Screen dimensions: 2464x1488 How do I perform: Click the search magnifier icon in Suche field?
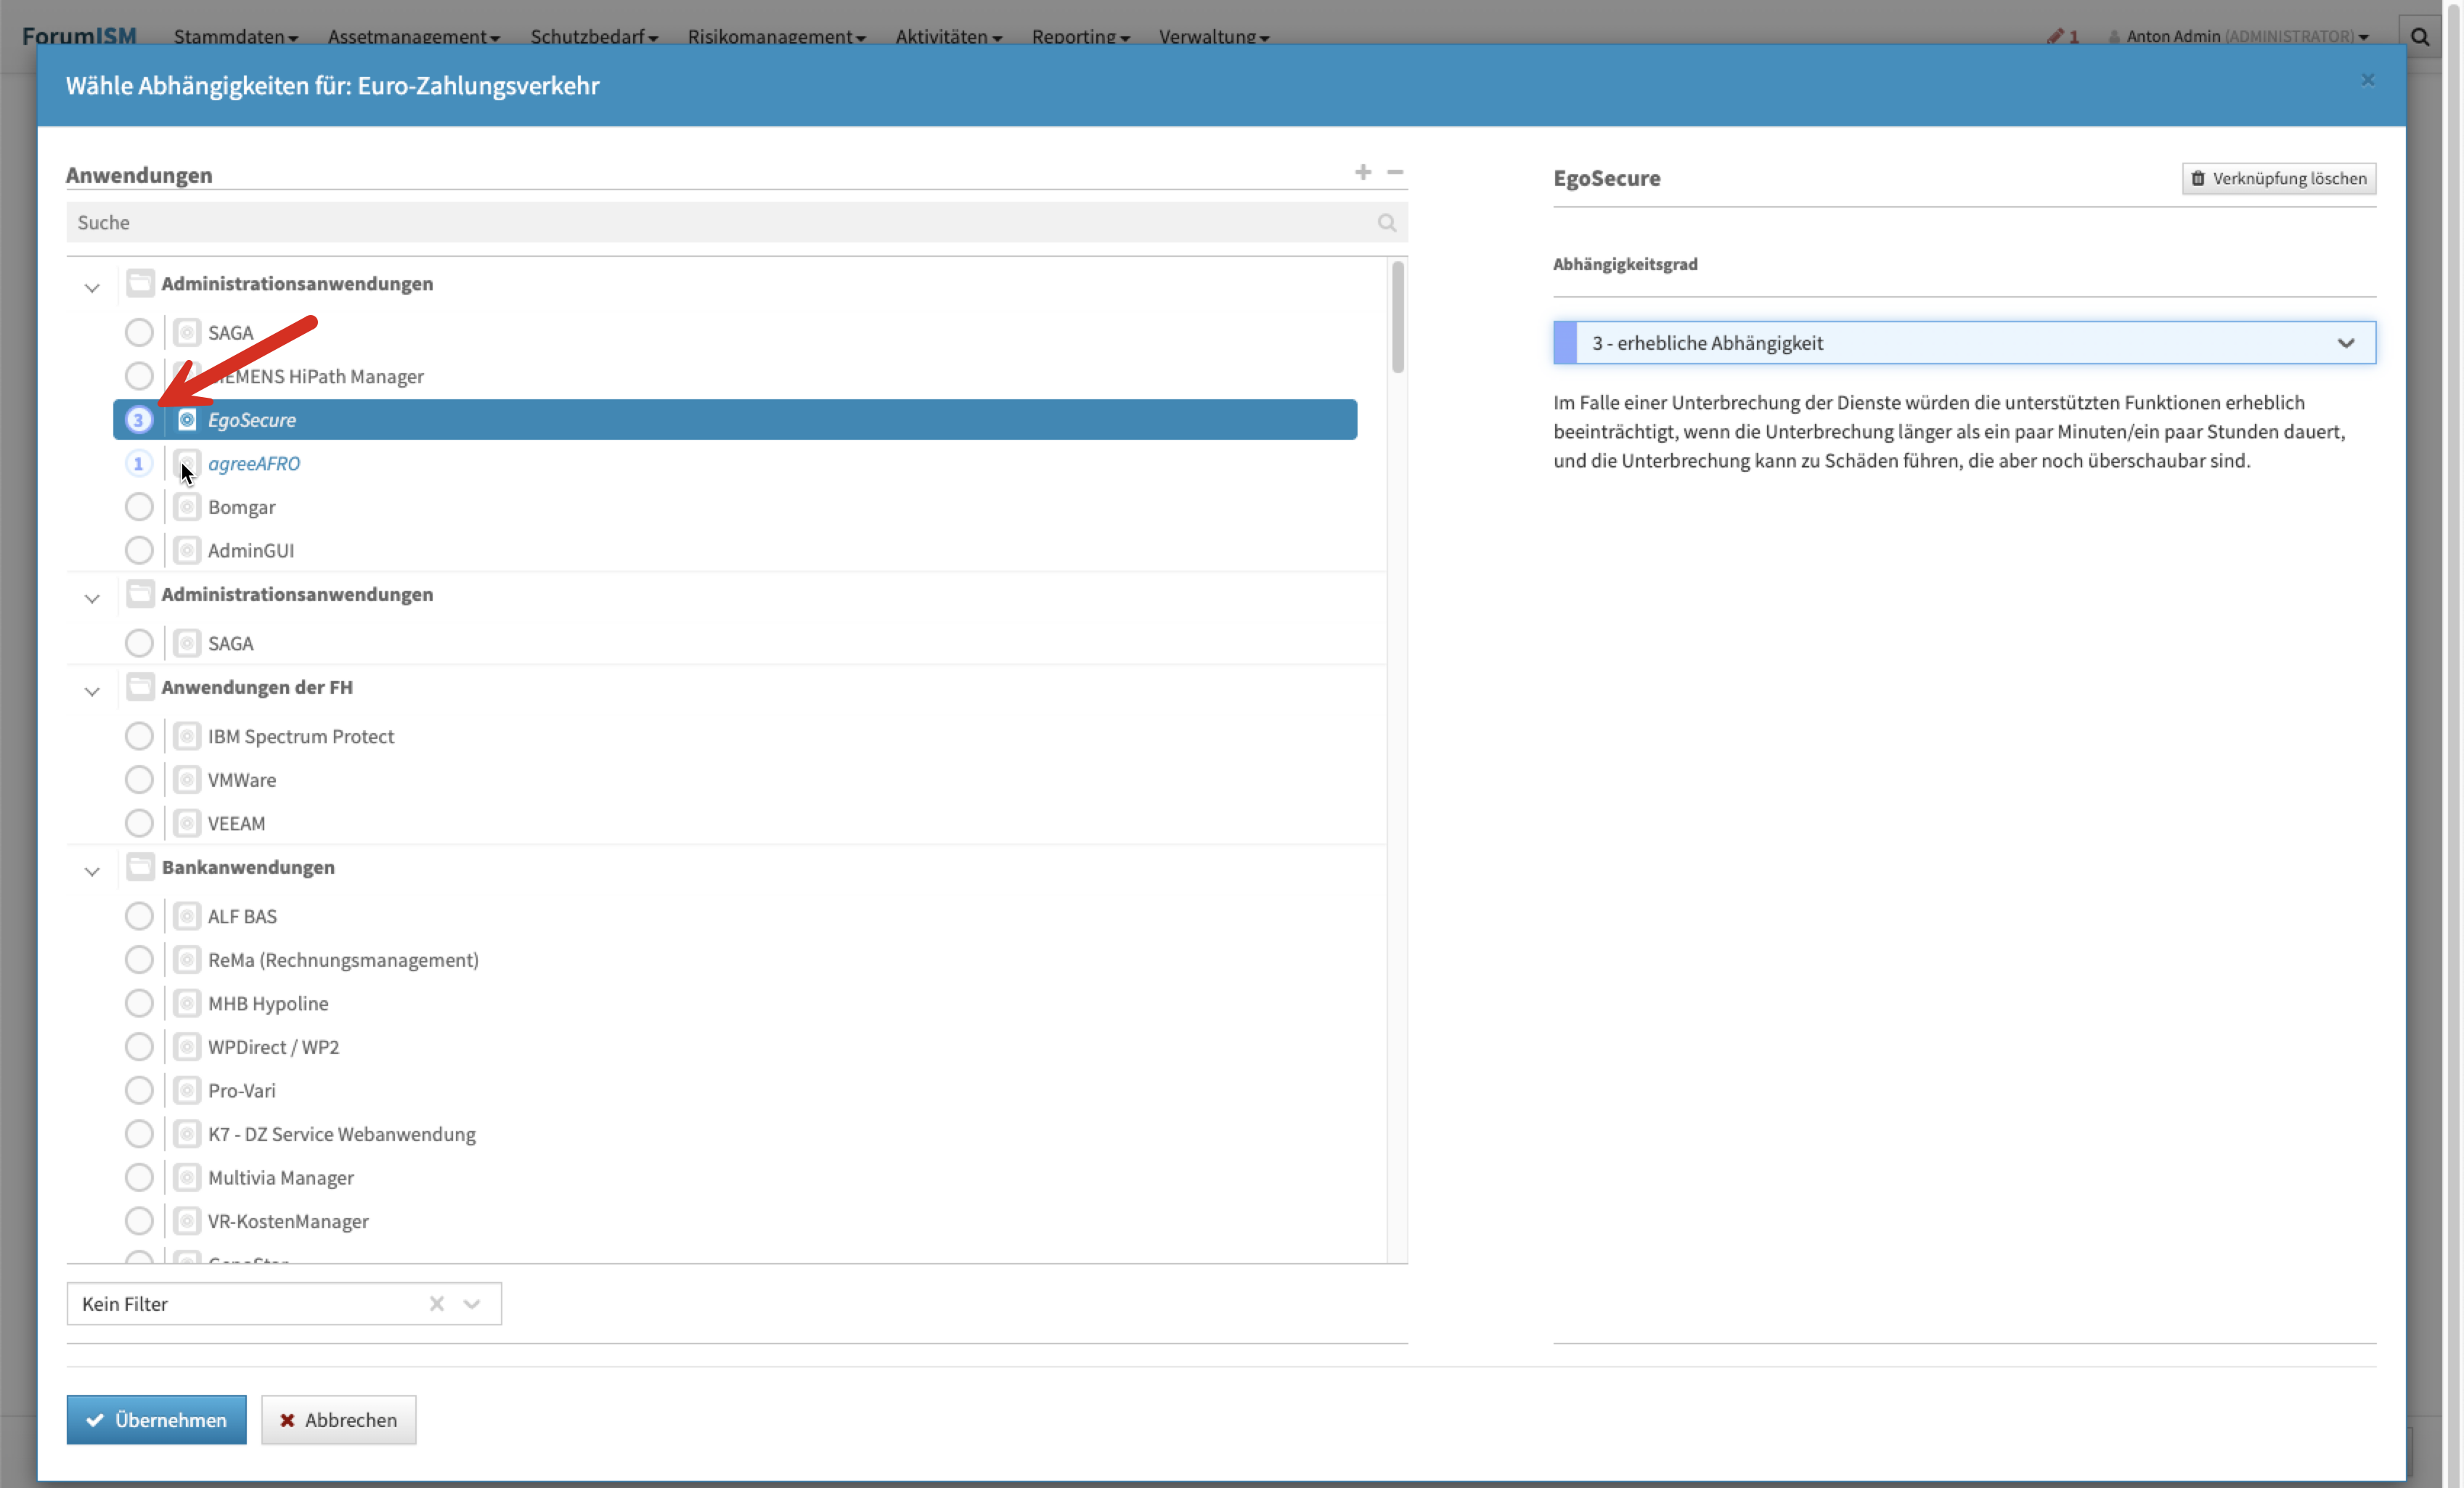point(1386,222)
